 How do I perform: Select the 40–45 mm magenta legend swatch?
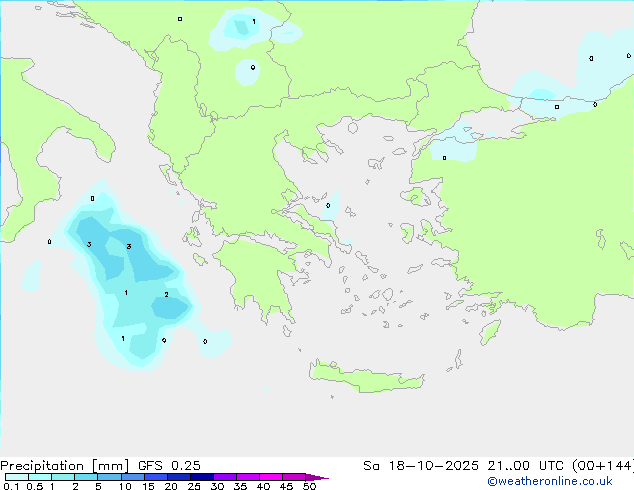click(271, 477)
